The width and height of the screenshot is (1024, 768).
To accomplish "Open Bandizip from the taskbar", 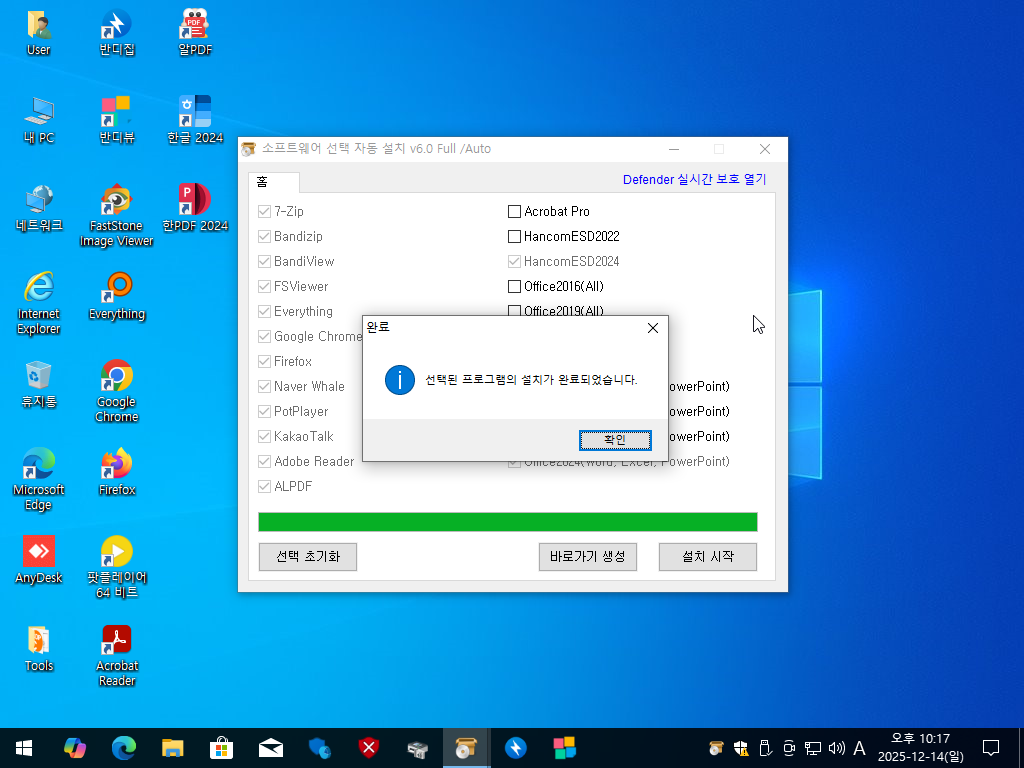I will point(515,748).
